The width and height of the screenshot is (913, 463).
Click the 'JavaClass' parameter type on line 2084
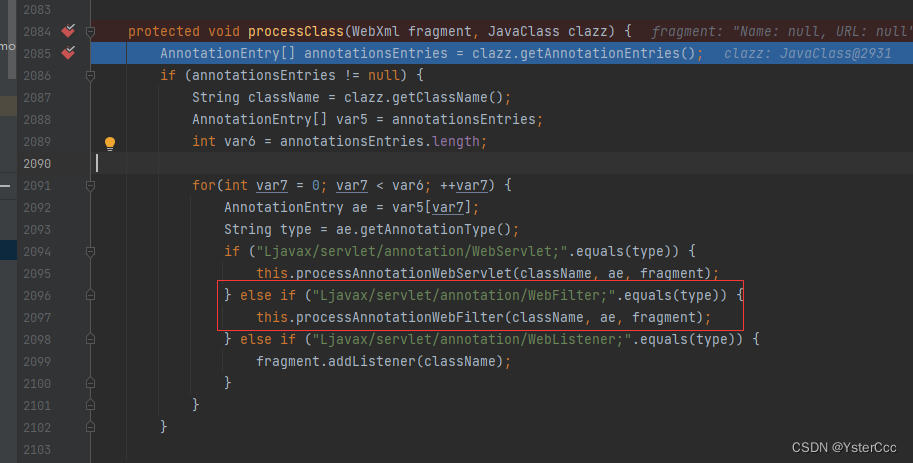[x=523, y=31]
